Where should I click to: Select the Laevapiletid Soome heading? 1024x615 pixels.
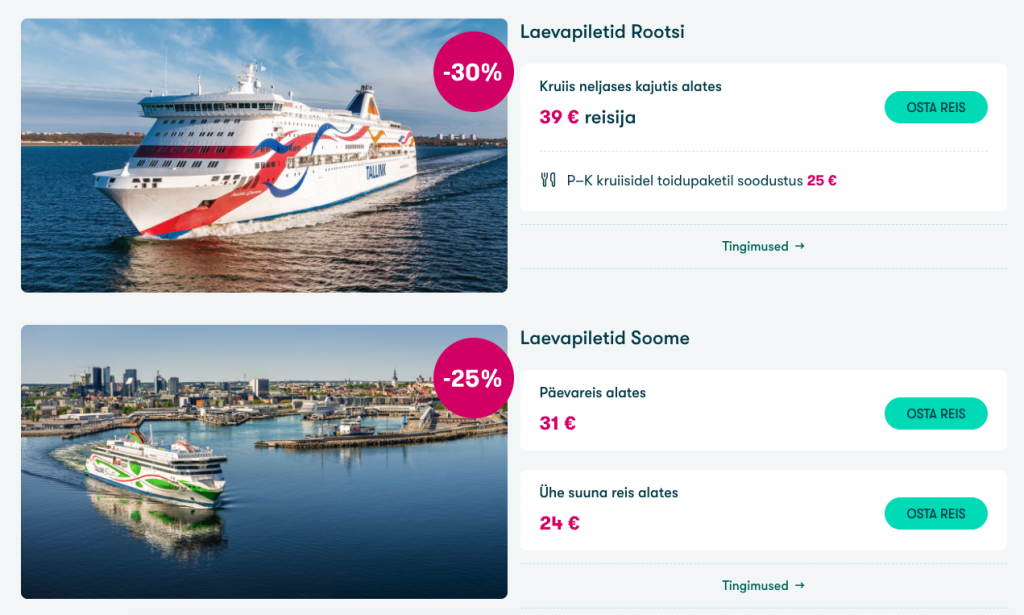pos(605,338)
